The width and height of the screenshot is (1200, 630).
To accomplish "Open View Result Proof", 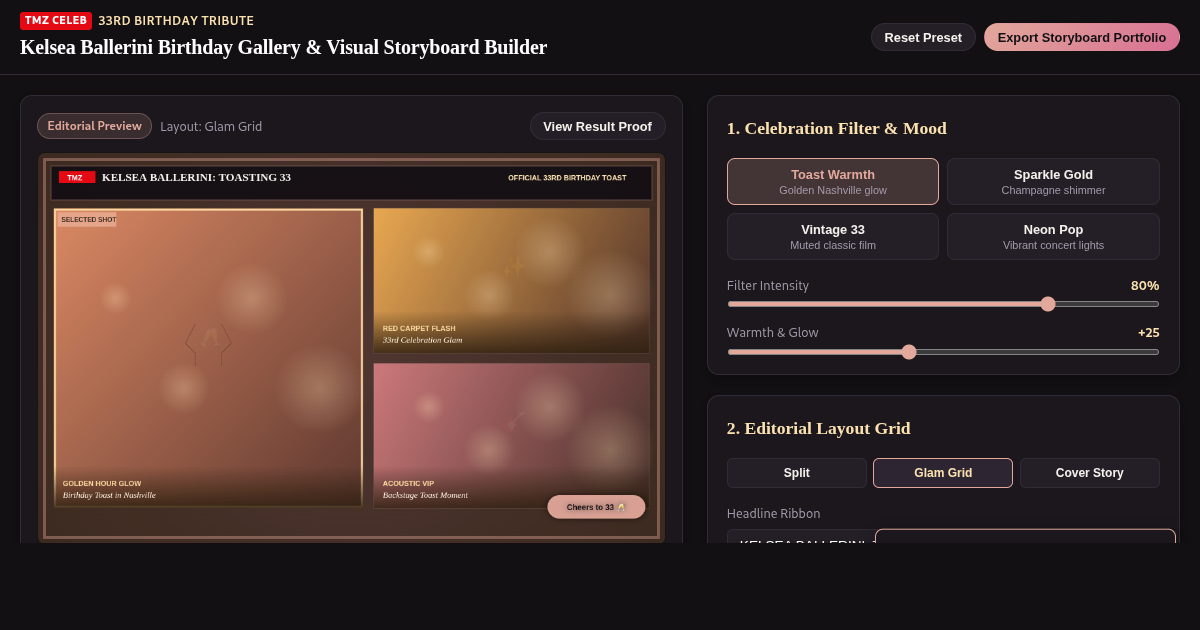I will [x=597, y=126].
